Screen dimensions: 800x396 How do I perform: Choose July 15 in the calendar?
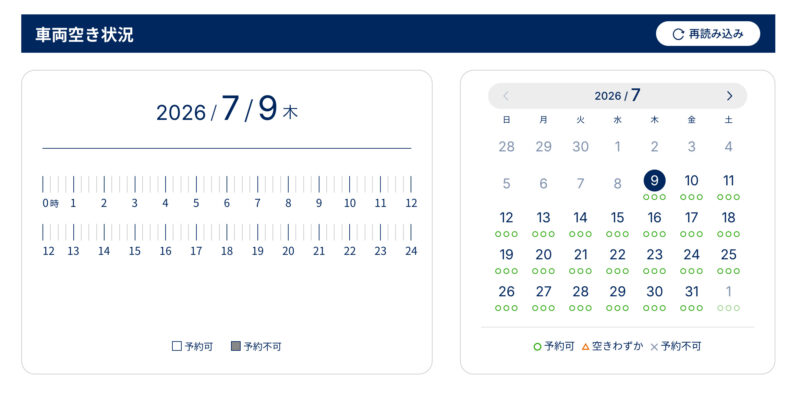(617, 218)
